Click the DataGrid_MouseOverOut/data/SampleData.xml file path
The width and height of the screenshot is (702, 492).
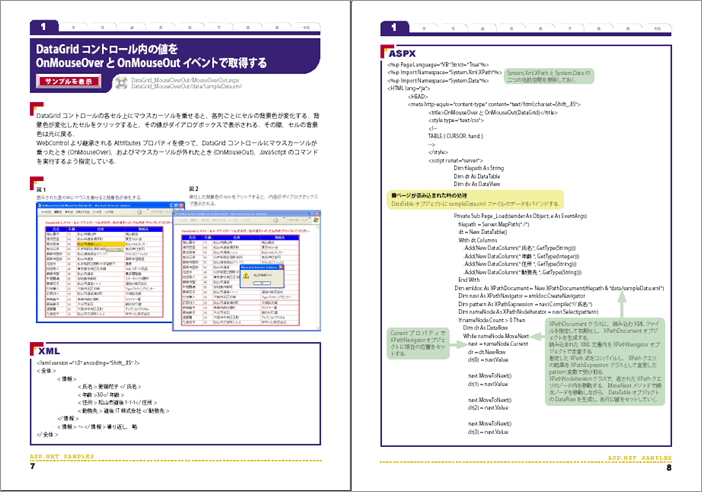[186, 86]
